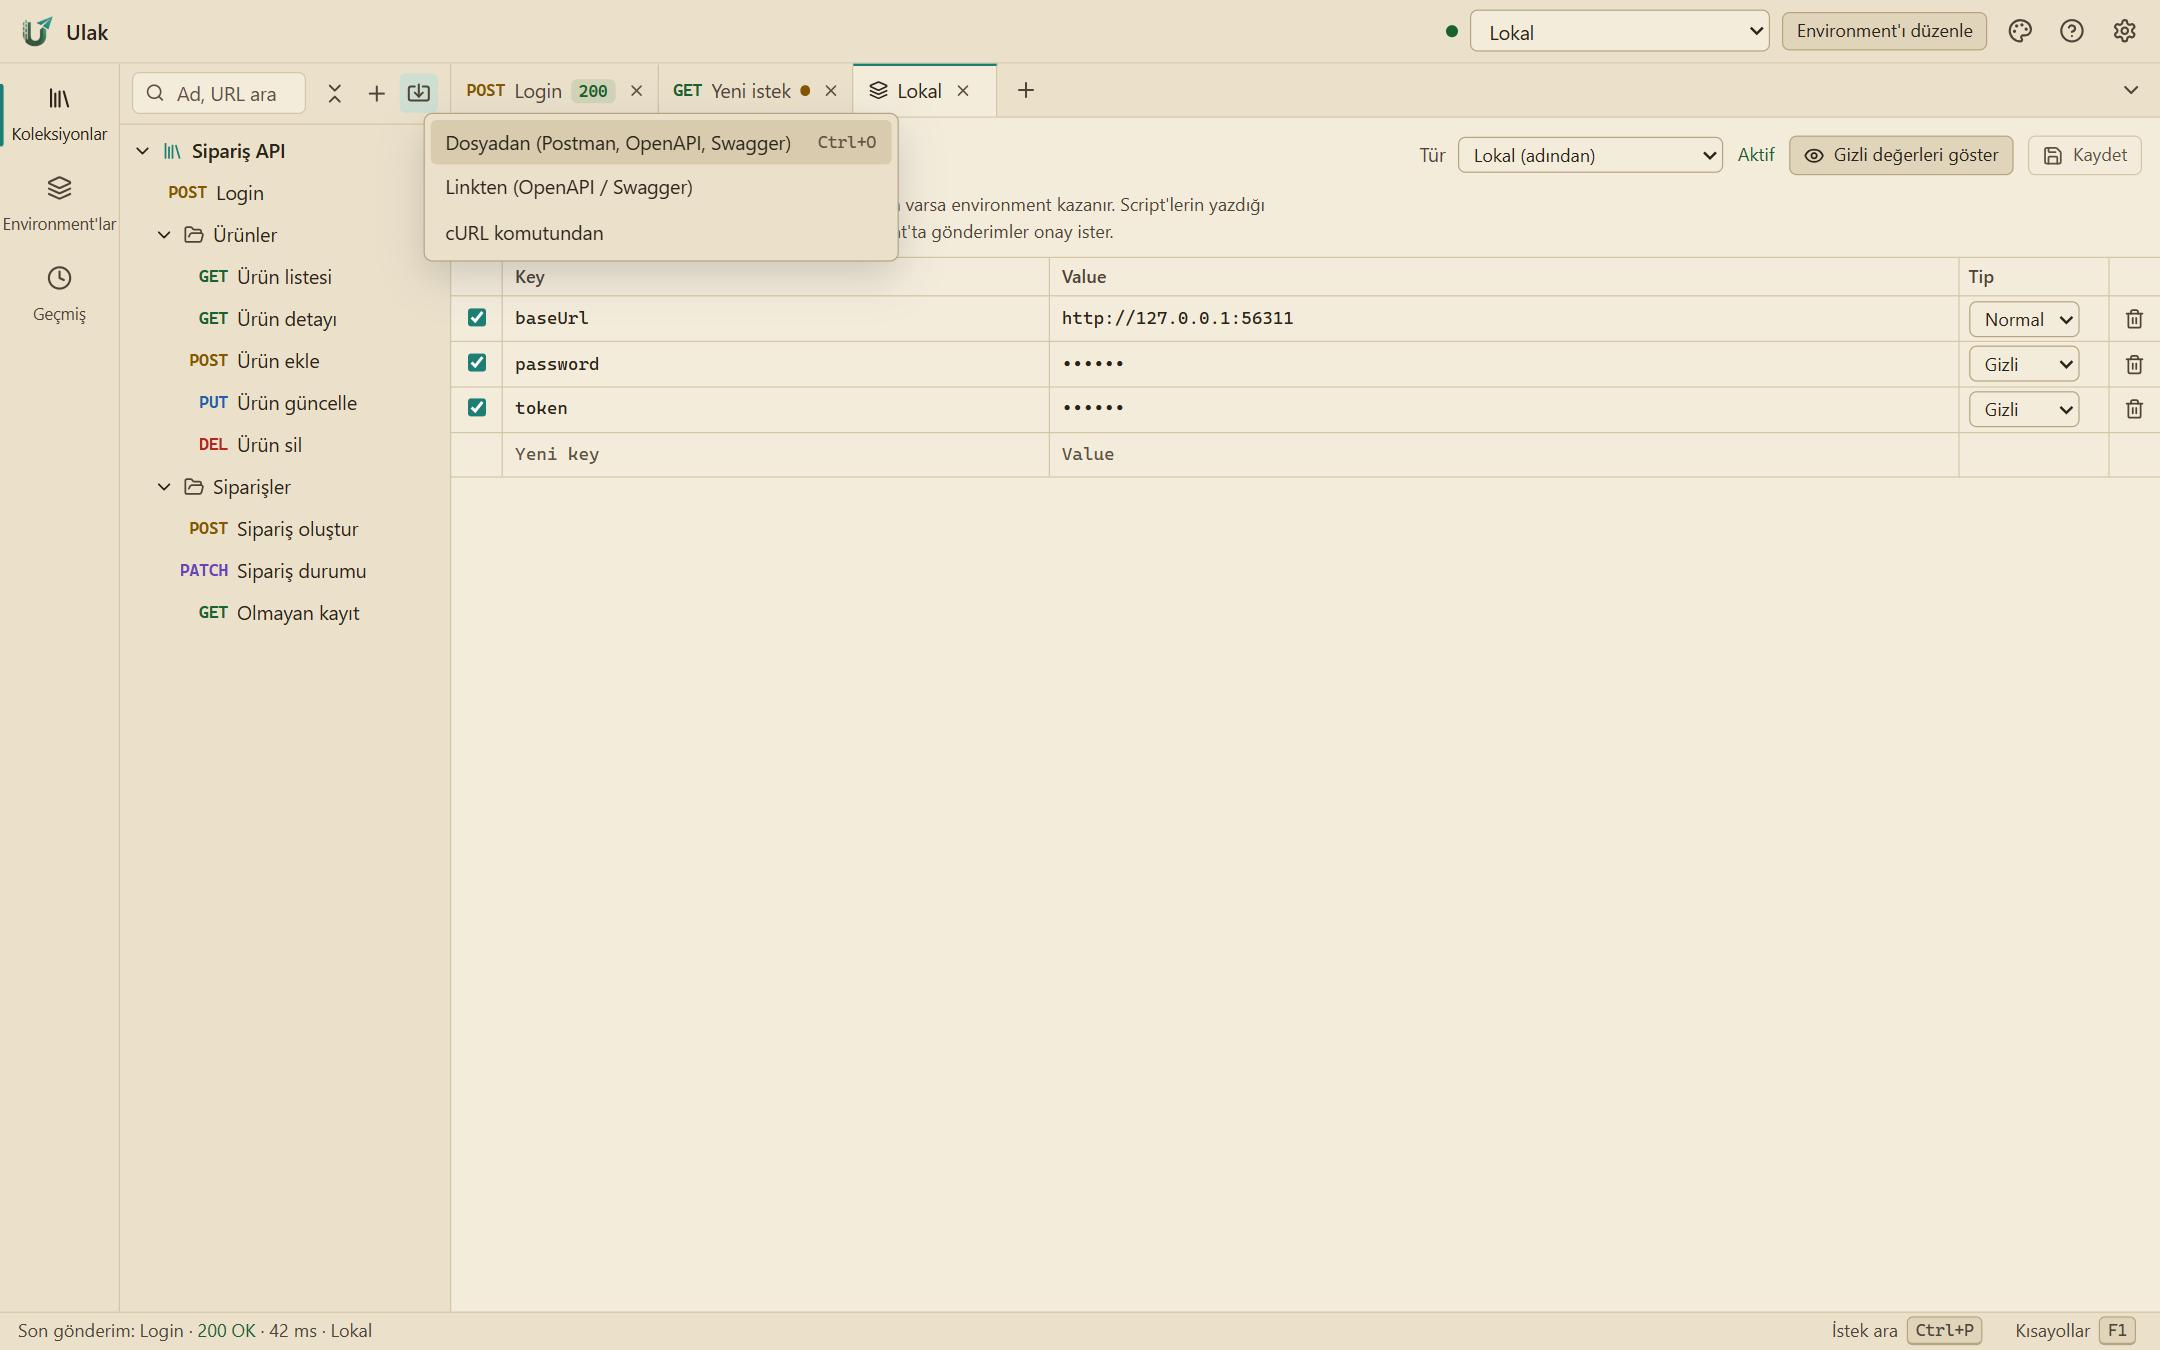Choose Linkten (OpenAPI / Swagger) import option

coord(661,188)
